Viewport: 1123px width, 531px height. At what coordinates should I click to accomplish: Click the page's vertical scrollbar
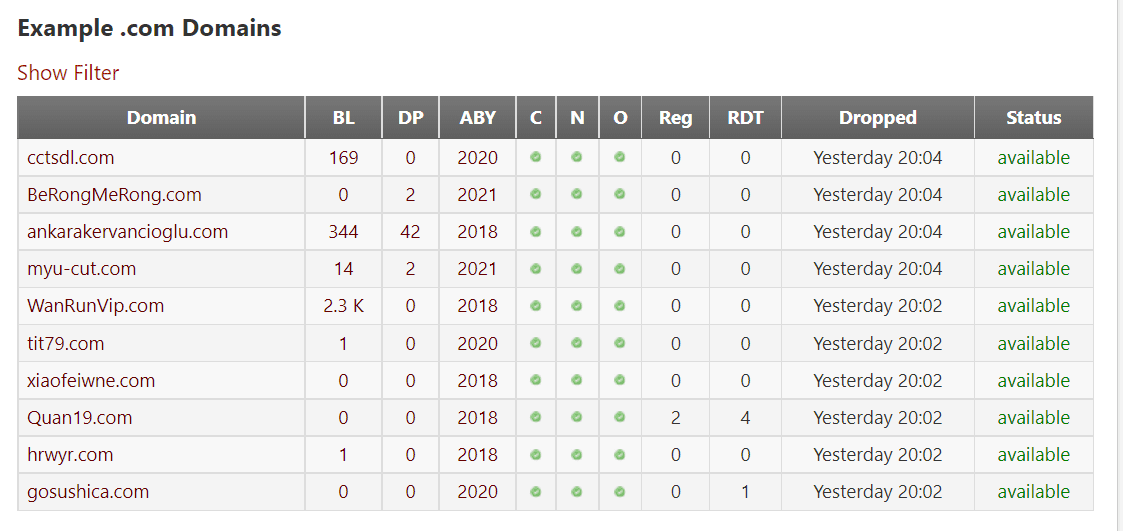(1119, 265)
